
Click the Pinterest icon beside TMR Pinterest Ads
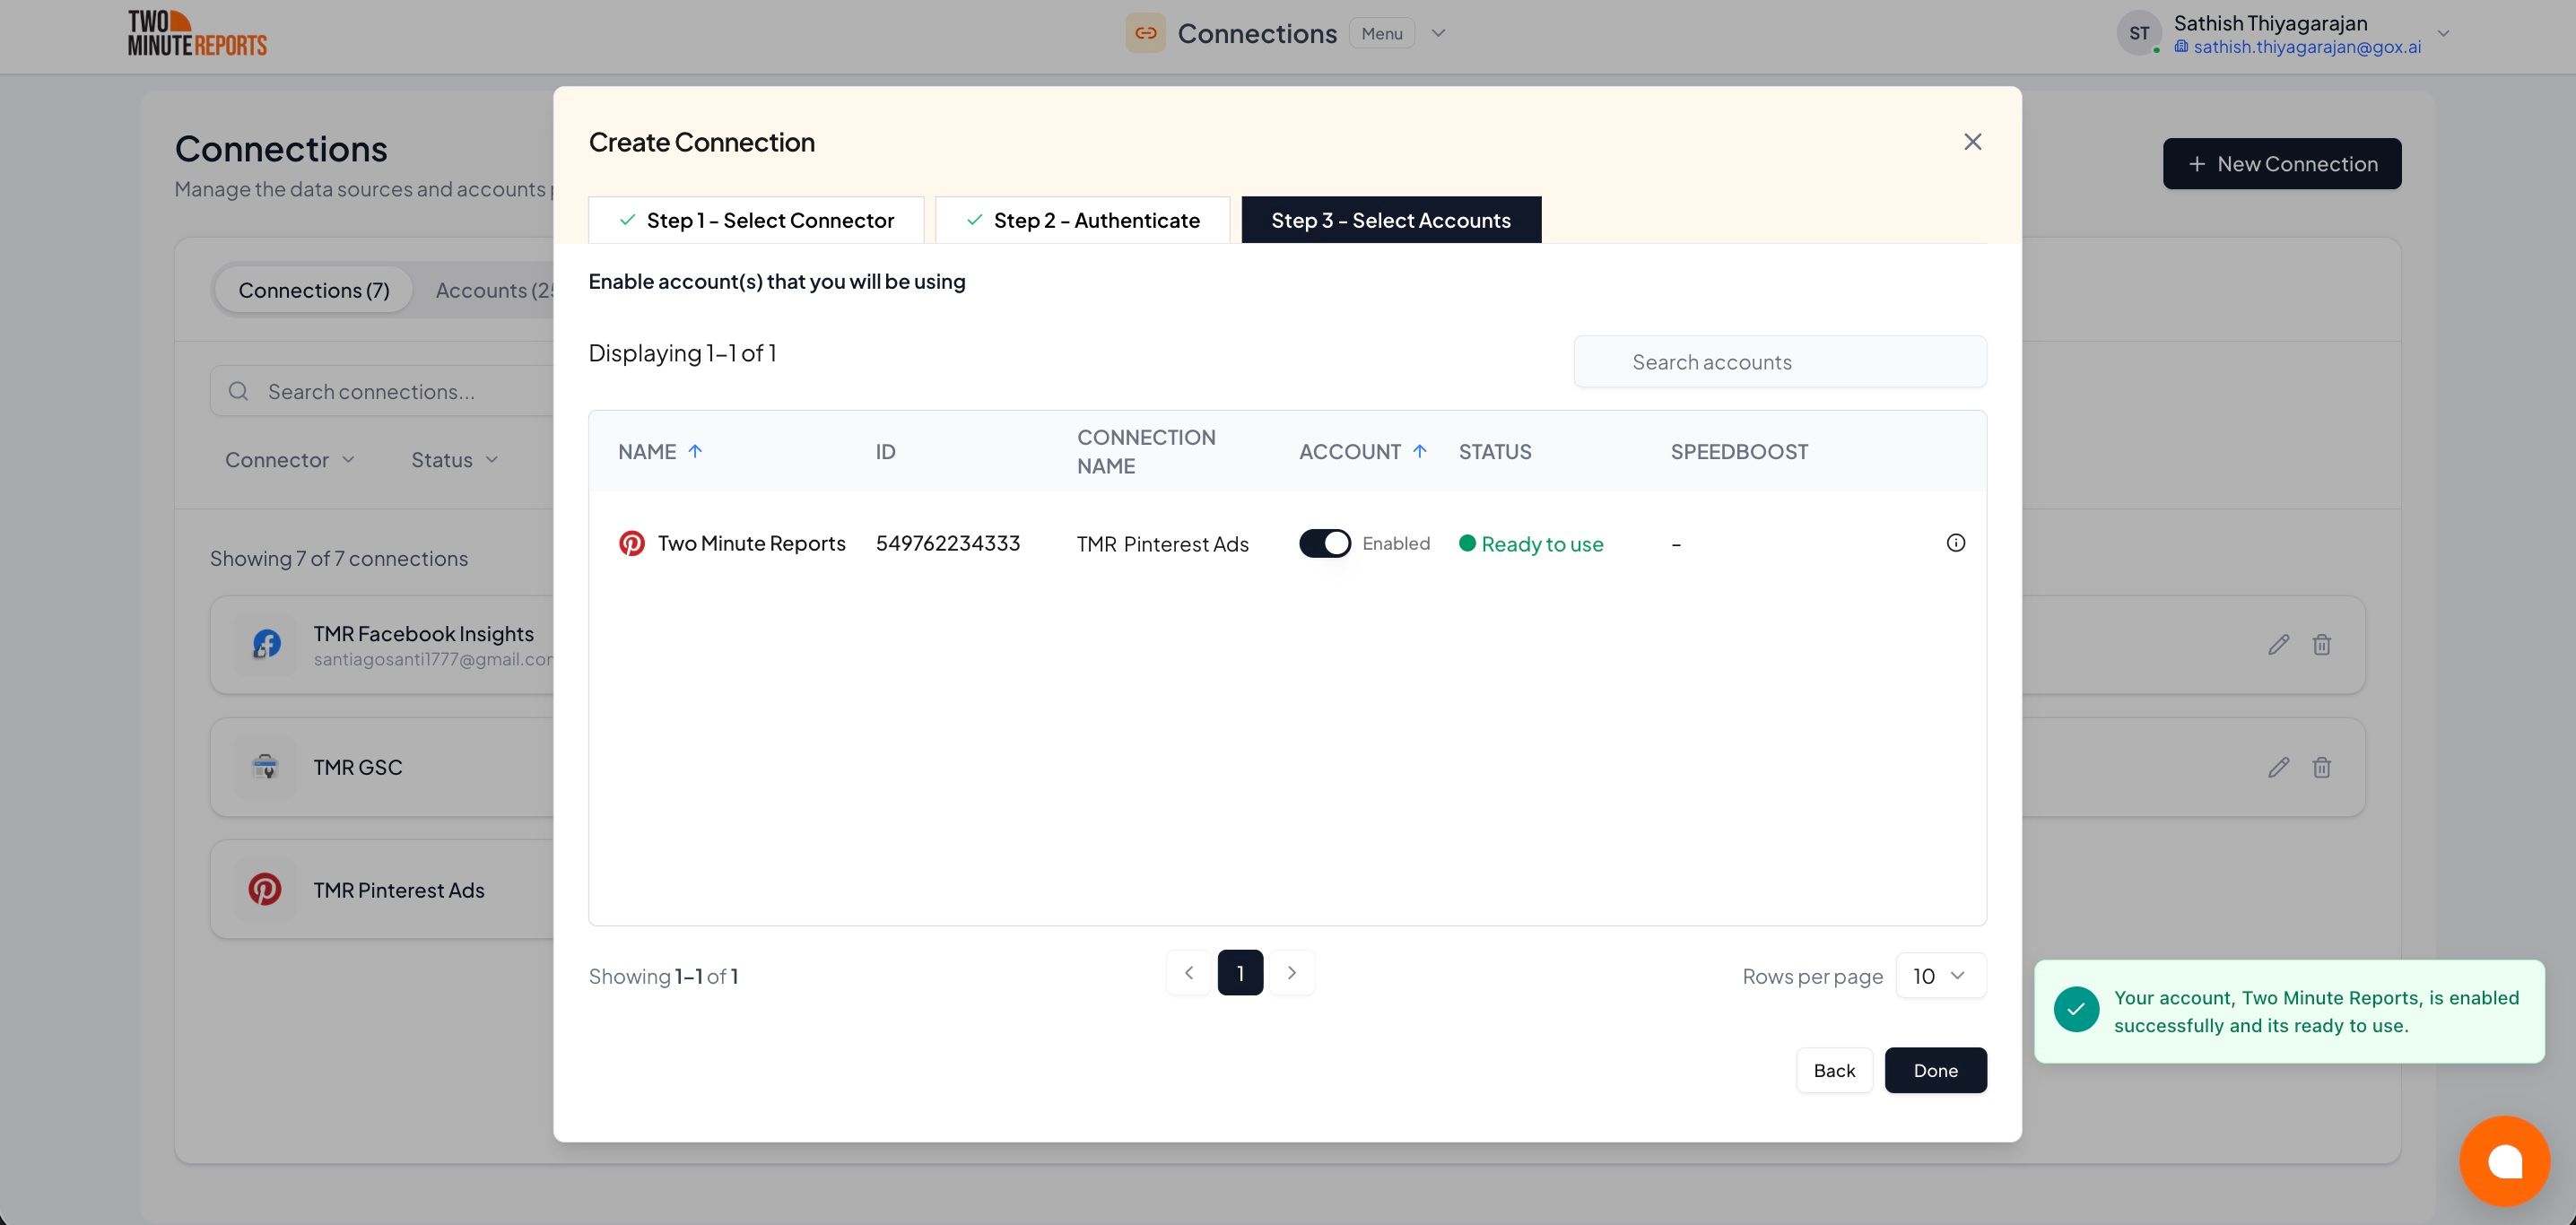click(265, 889)
